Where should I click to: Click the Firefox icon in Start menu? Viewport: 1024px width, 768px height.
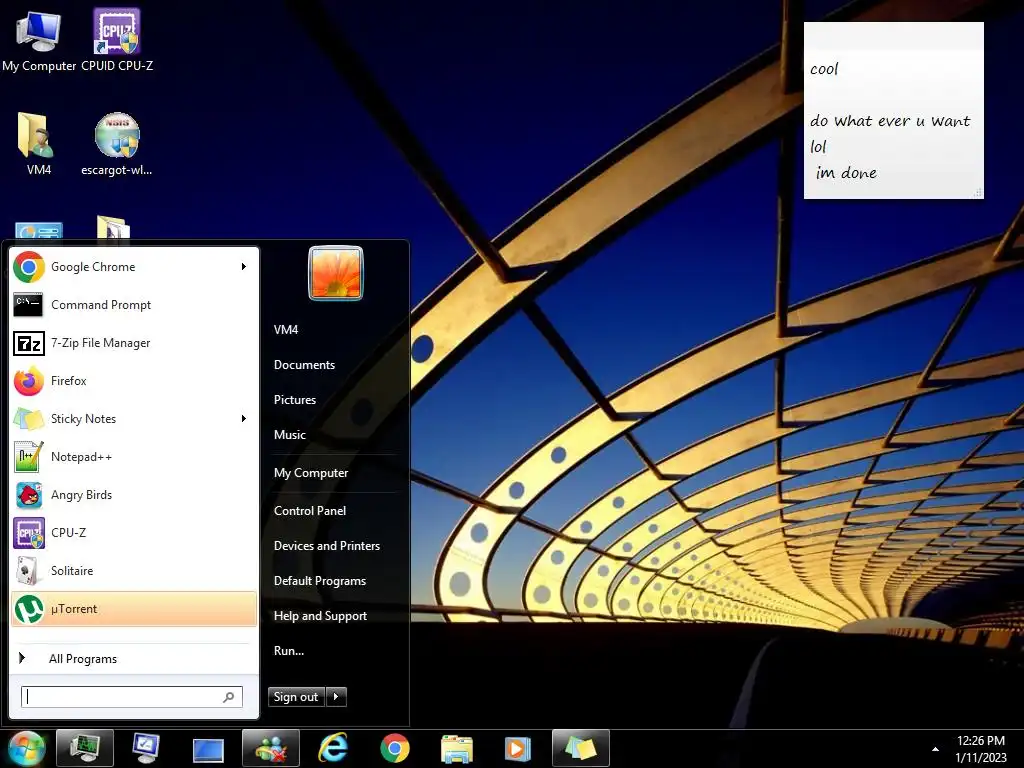(29, 381)
